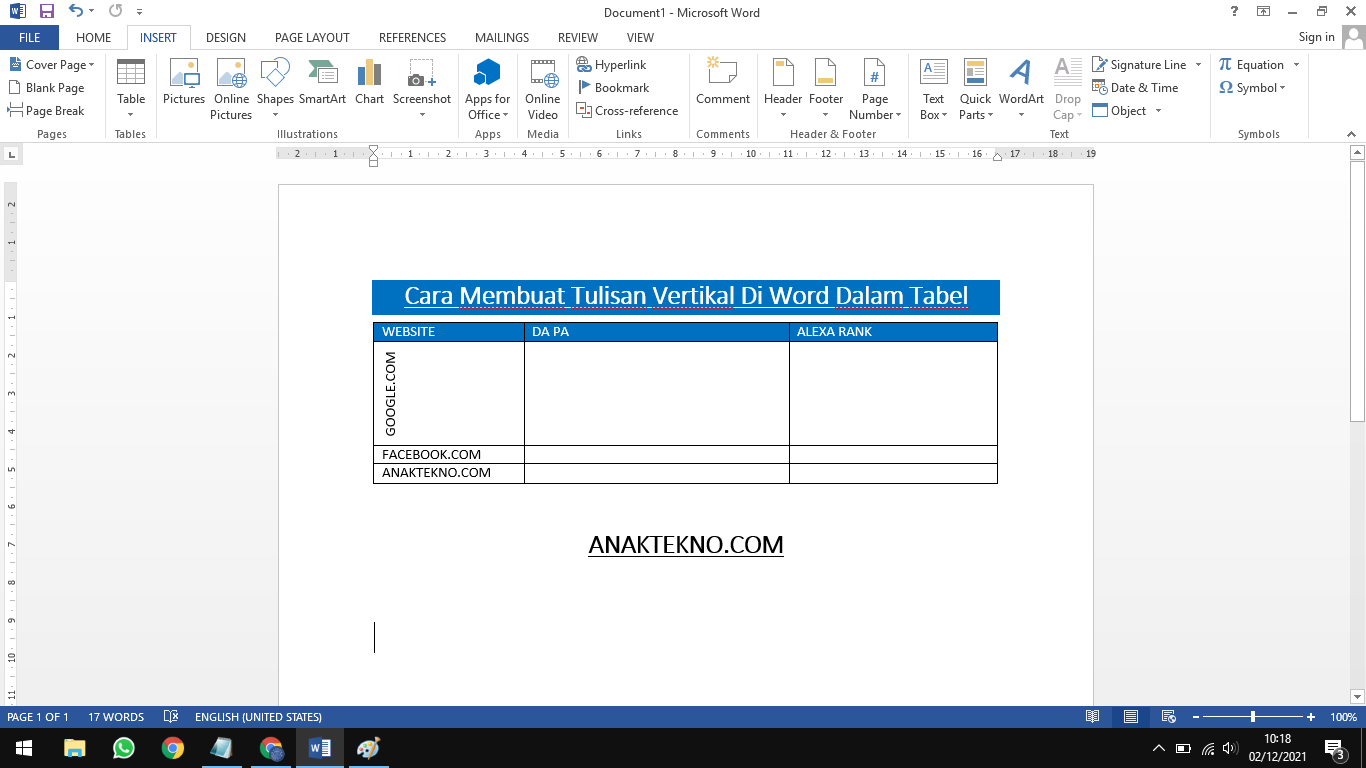
Task: Switch to the REVIEW tab
Action: point(578,38)
